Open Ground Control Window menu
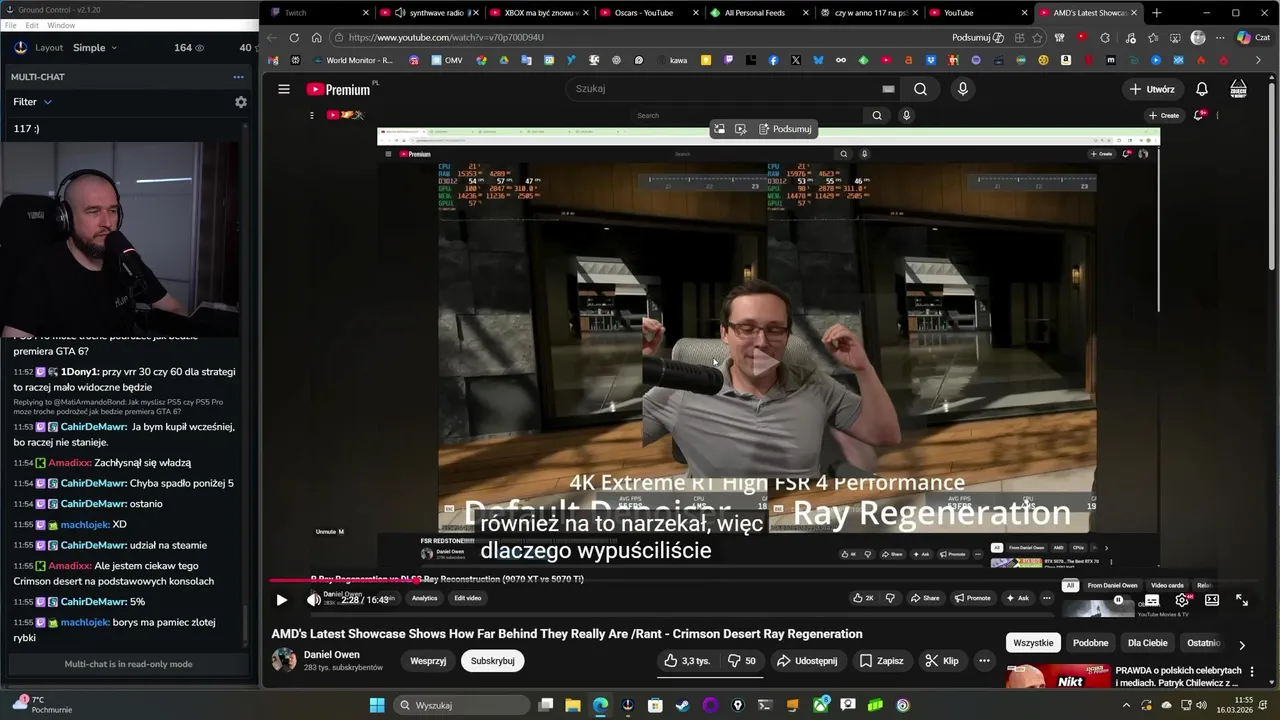This screenshot has width=1280, height=720. point(61,25)
